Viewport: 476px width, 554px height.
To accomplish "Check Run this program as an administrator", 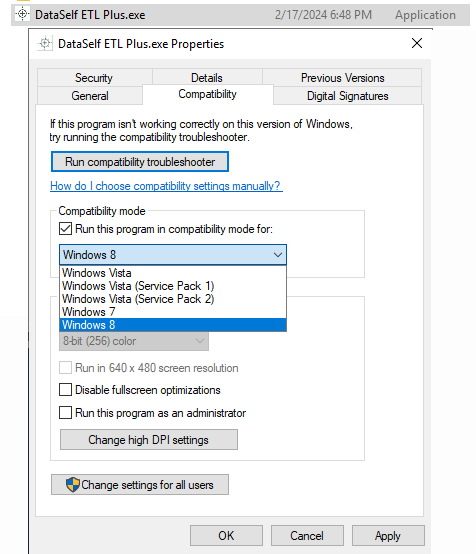I will 65,412.
